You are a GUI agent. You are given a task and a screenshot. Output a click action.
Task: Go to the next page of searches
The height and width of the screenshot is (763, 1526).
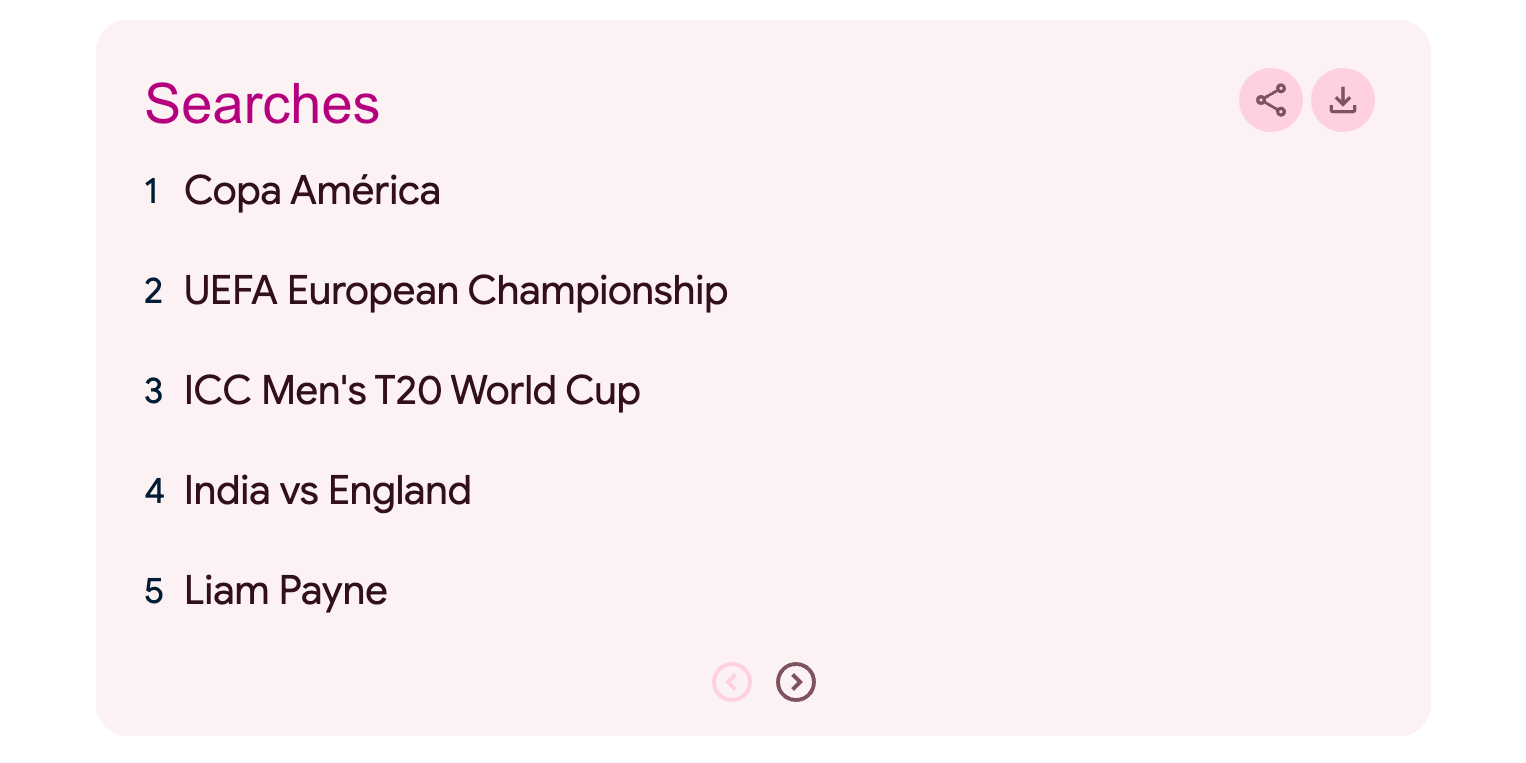(795, 682)
